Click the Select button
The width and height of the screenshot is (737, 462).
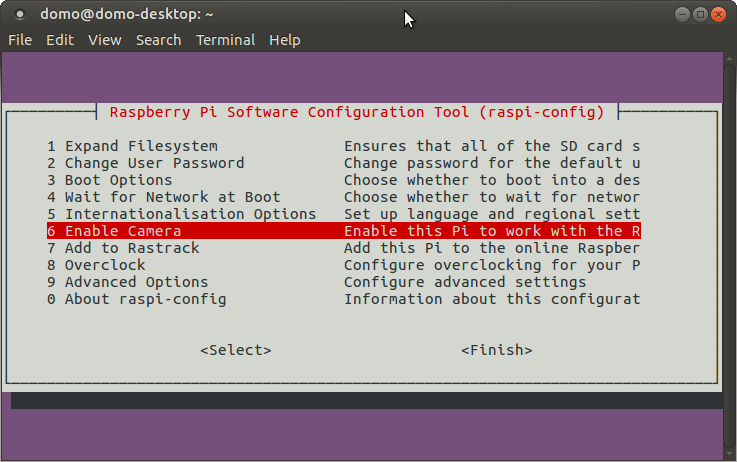(235, 350)
